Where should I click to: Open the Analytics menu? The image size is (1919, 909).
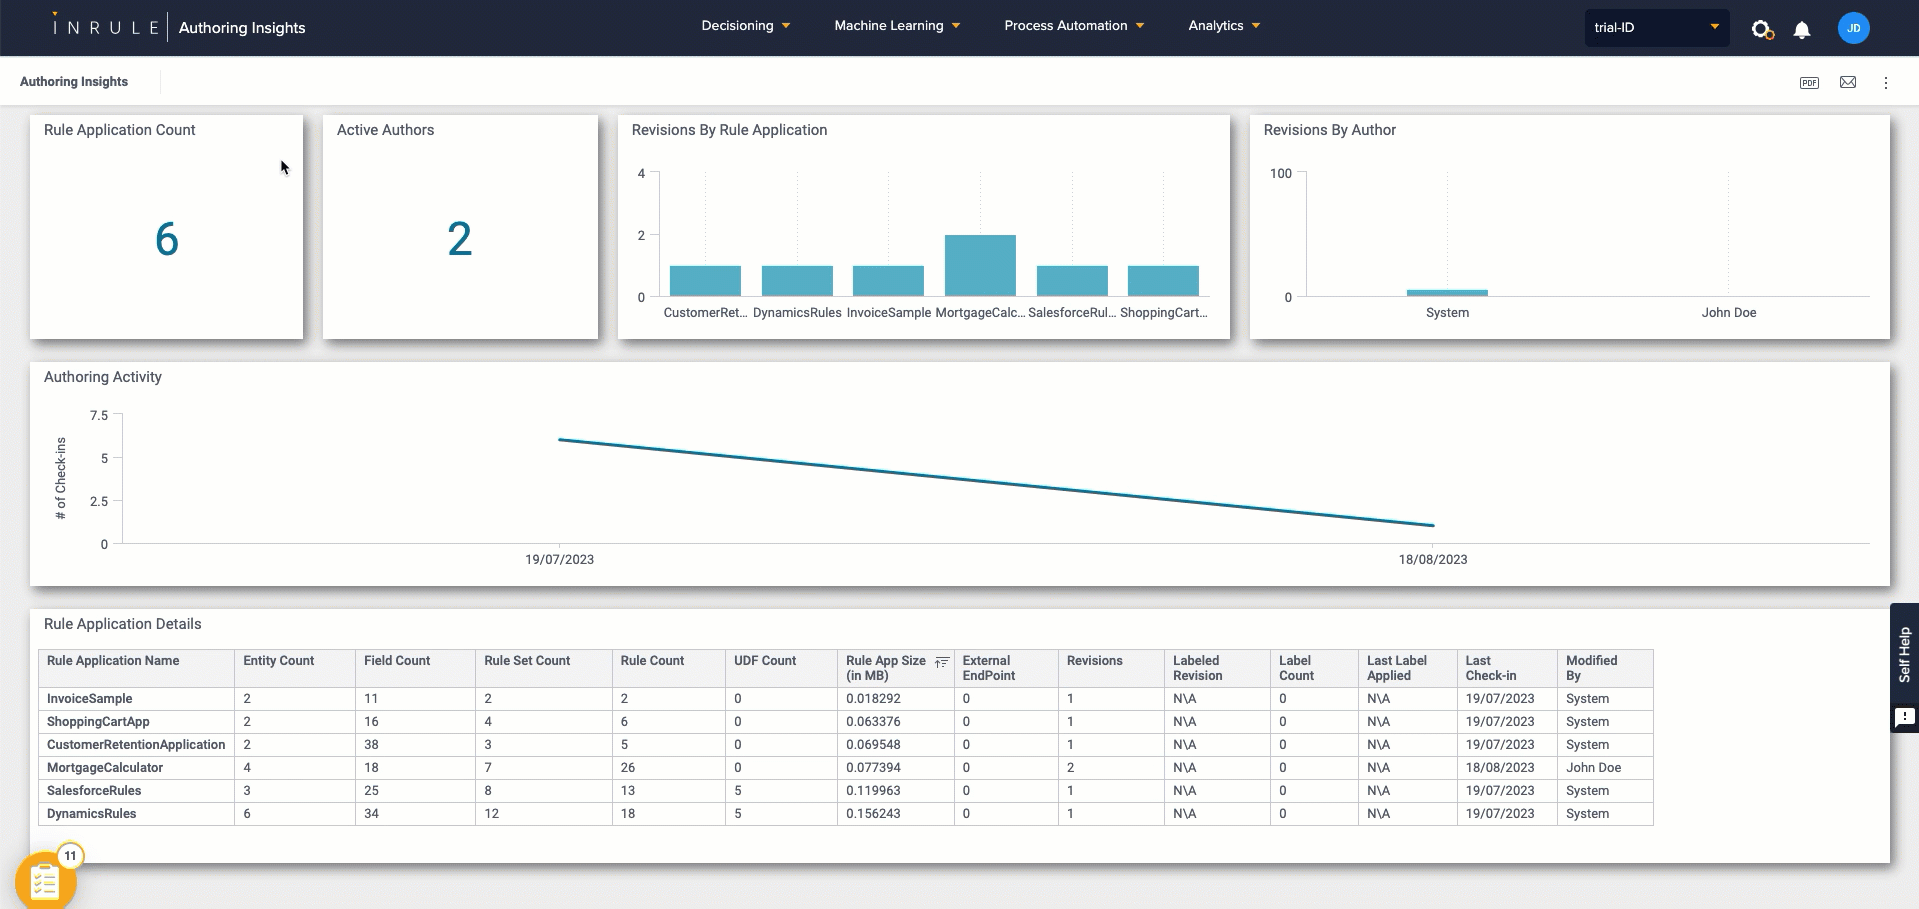1224,26
